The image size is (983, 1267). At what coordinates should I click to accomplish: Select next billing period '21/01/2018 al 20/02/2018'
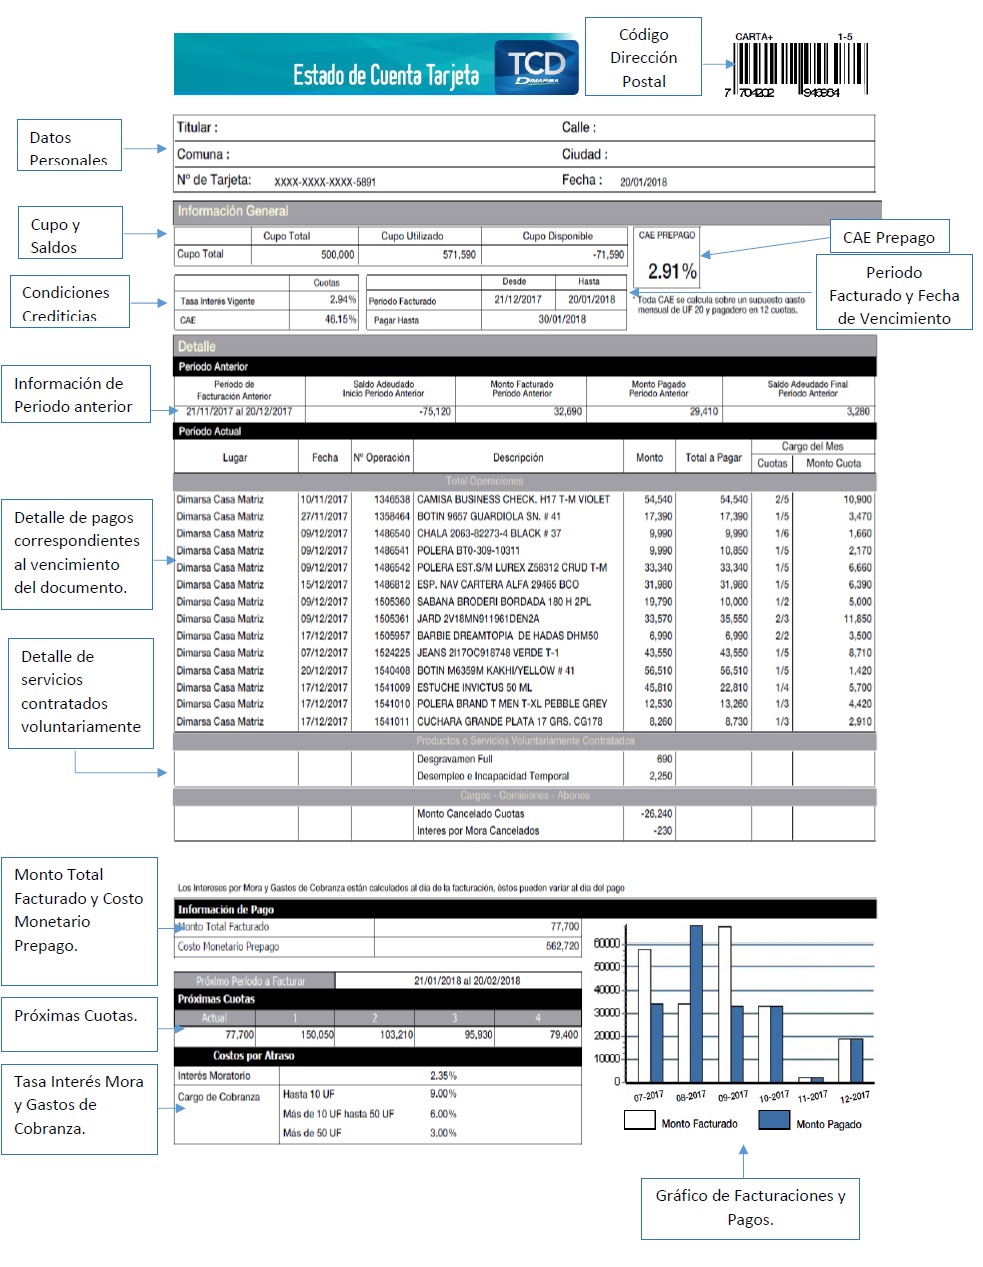pyautogui.click(x=467, y=981)
